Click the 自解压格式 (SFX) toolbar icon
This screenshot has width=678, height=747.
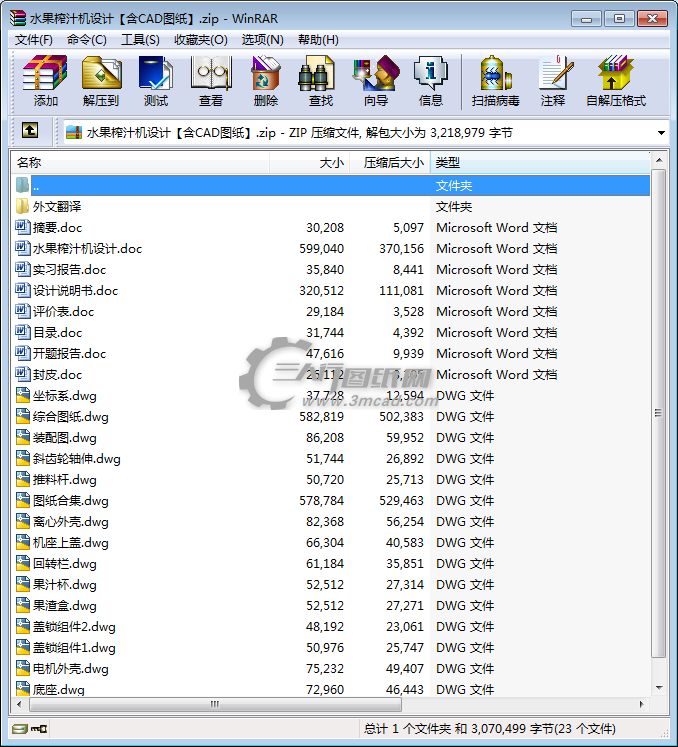(x=616, y=73)
